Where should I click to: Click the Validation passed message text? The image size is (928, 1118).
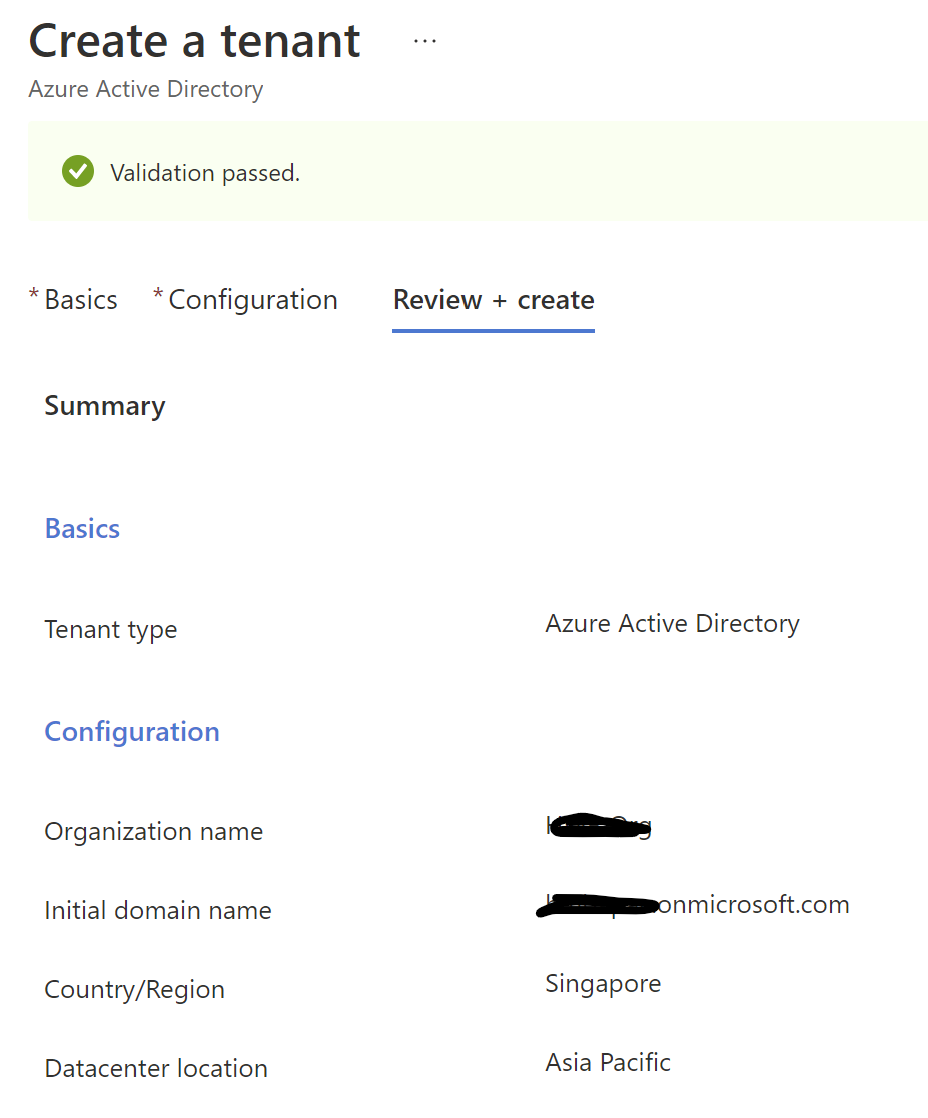[x=205, y=173]
